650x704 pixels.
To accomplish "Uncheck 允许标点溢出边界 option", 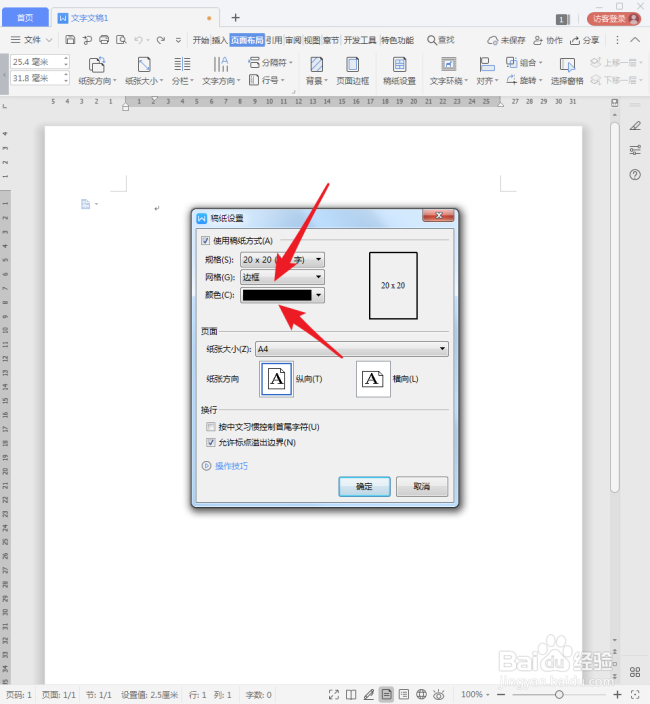I will pyautogui.click(x=211, y=442).
